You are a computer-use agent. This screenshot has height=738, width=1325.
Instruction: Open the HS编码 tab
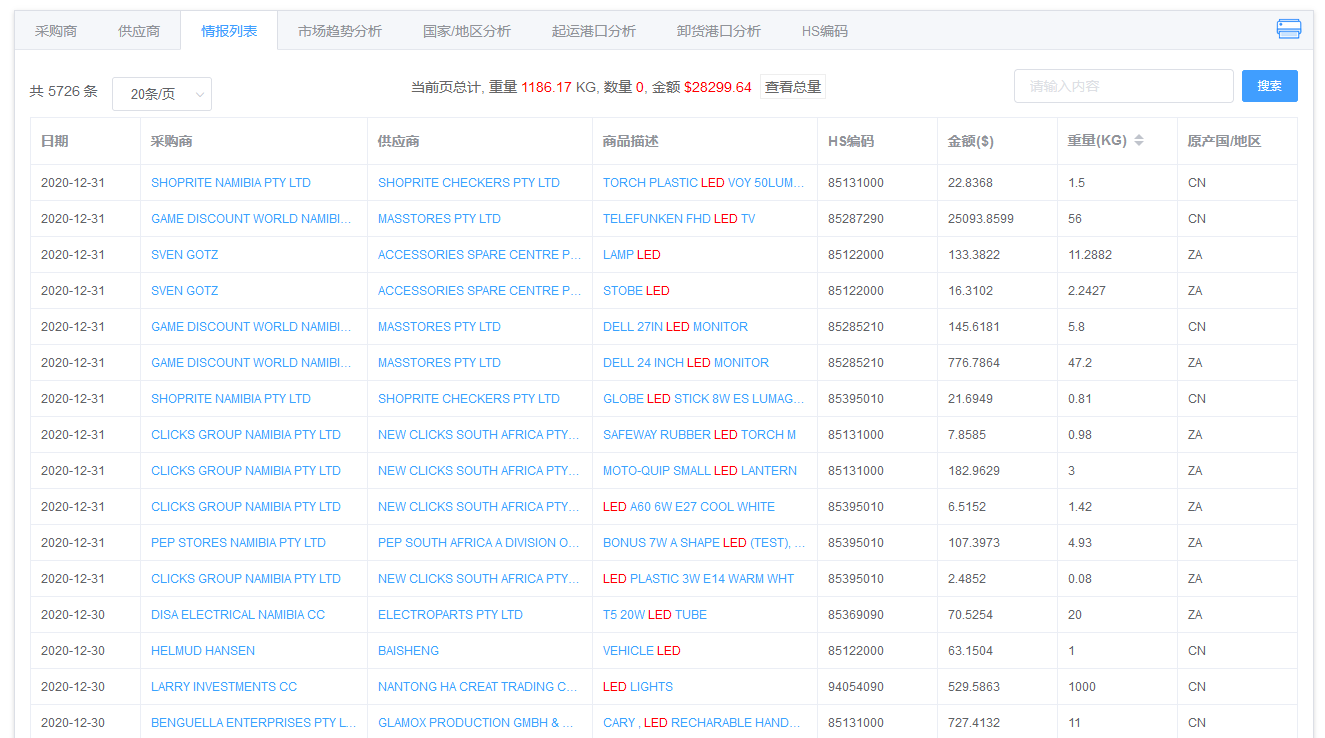(x=825, y=31)
